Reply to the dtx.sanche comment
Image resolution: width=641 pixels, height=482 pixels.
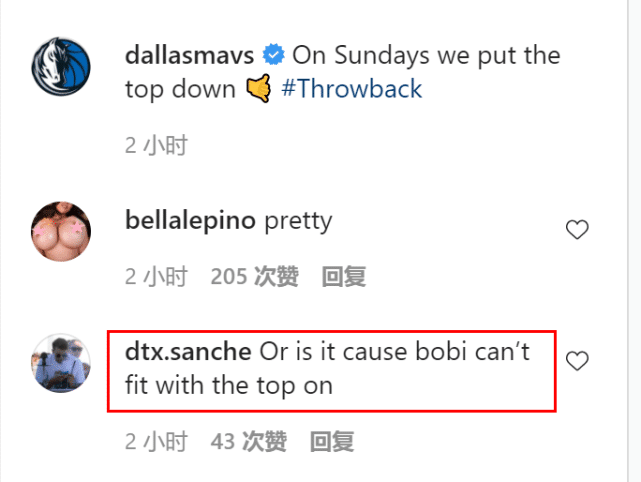pos(332,441)
